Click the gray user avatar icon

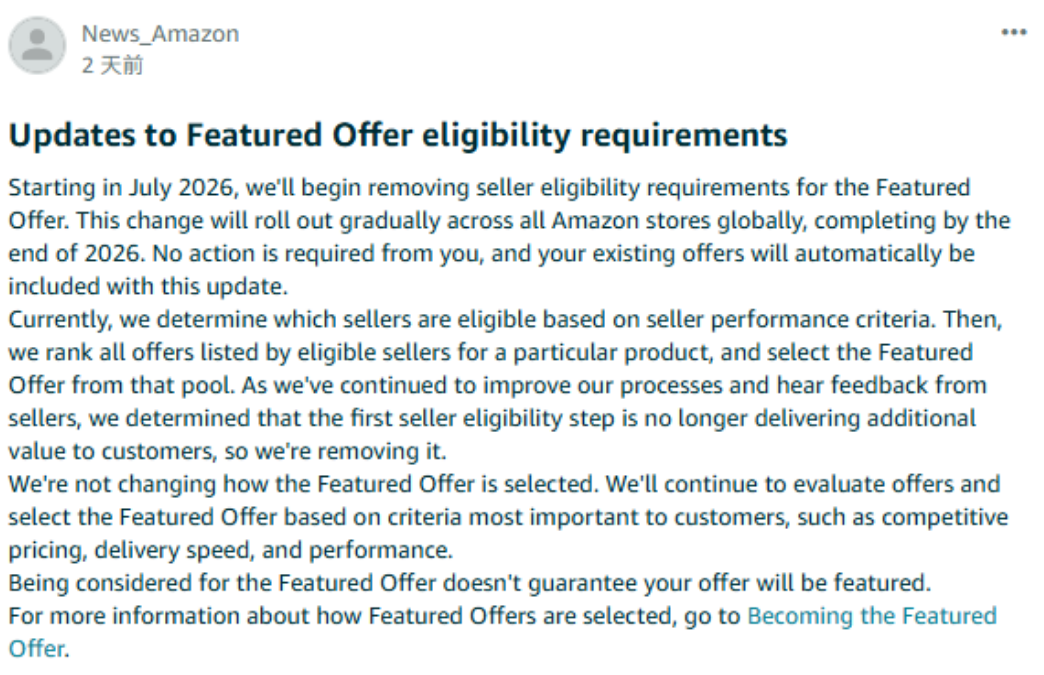tap(37, 45)
